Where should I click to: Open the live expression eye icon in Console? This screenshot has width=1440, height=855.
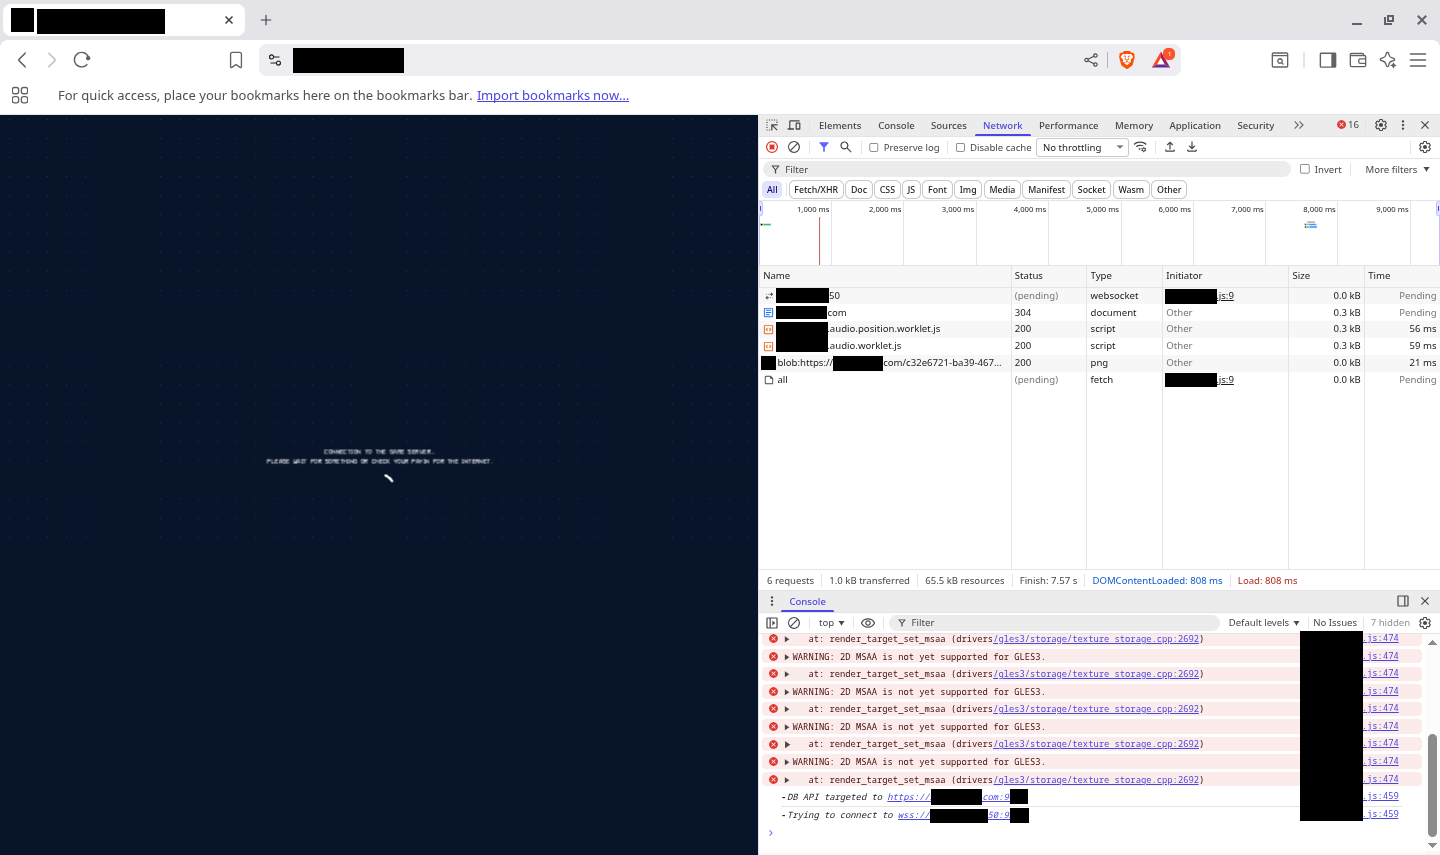click(868, 623)
